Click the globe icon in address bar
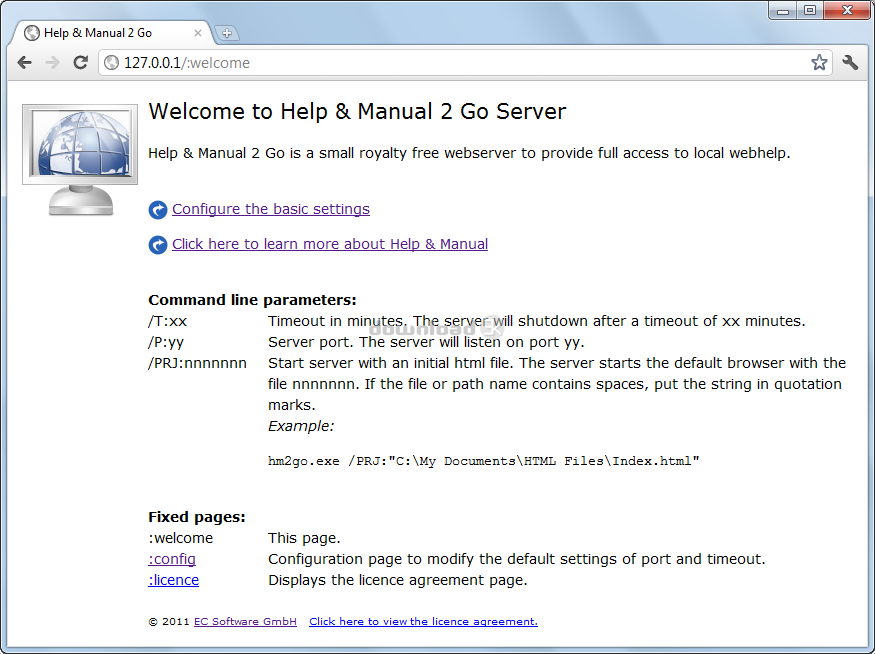 [112, 62]
